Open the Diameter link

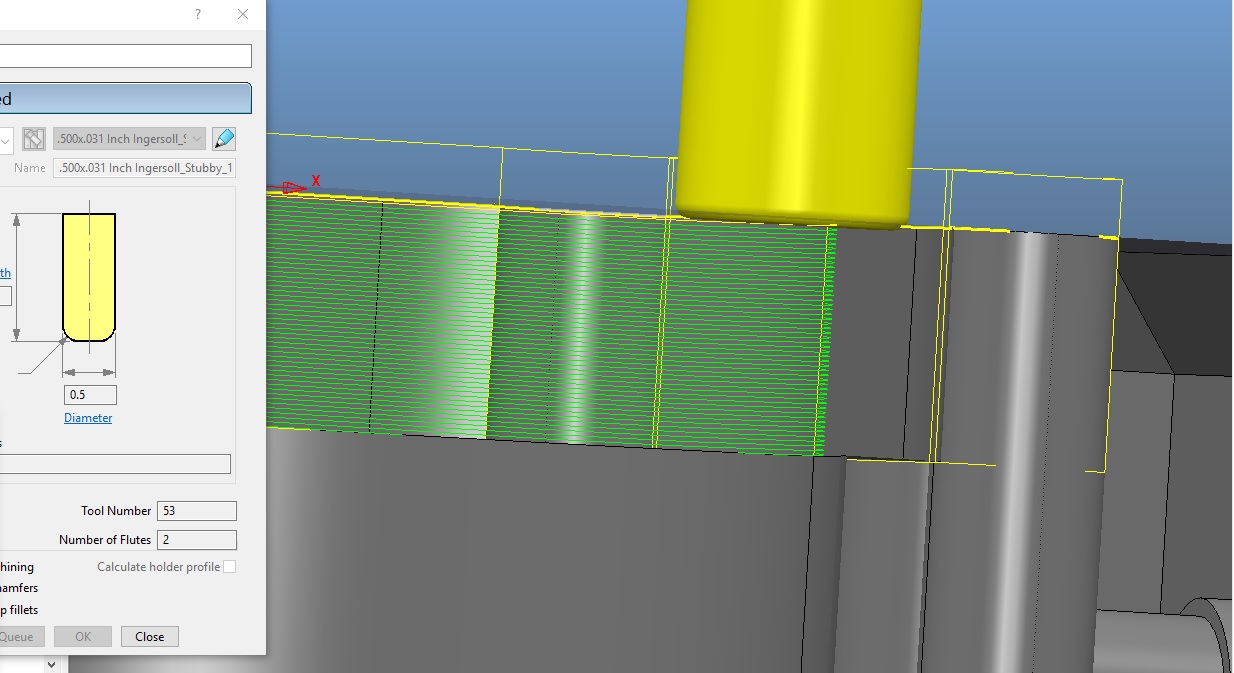88,418
